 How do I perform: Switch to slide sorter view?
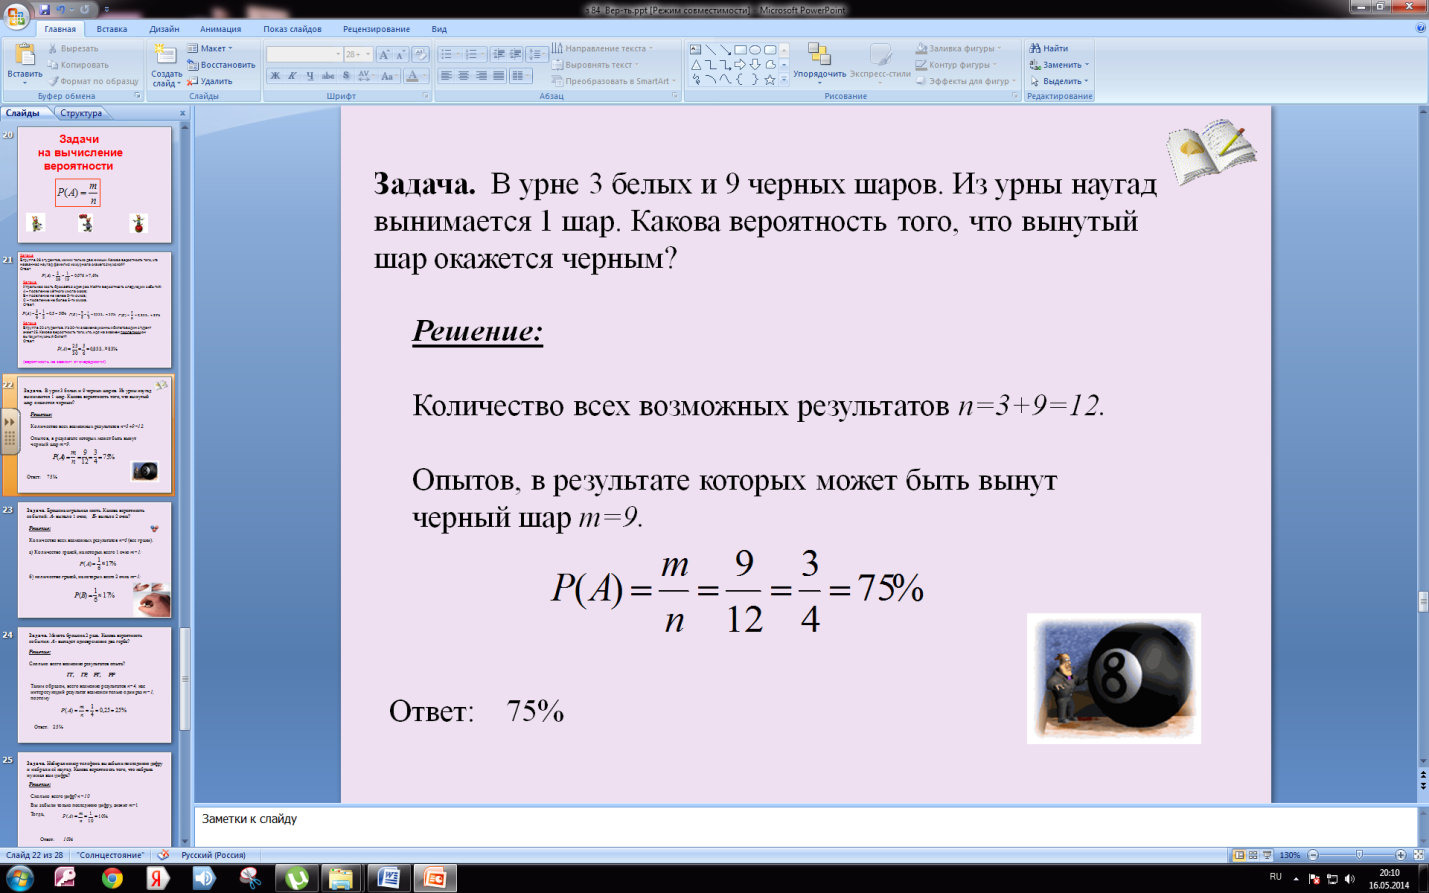coord(1253,855)
